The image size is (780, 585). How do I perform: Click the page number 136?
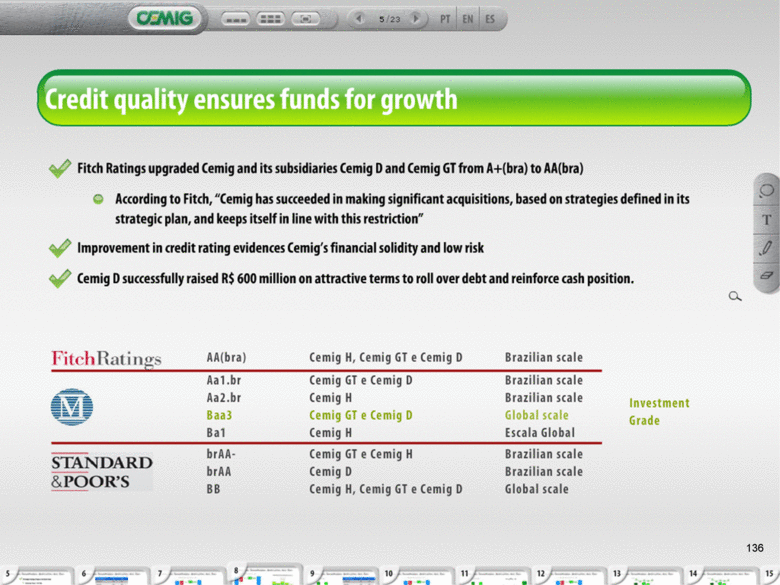(x=755, y=548)
